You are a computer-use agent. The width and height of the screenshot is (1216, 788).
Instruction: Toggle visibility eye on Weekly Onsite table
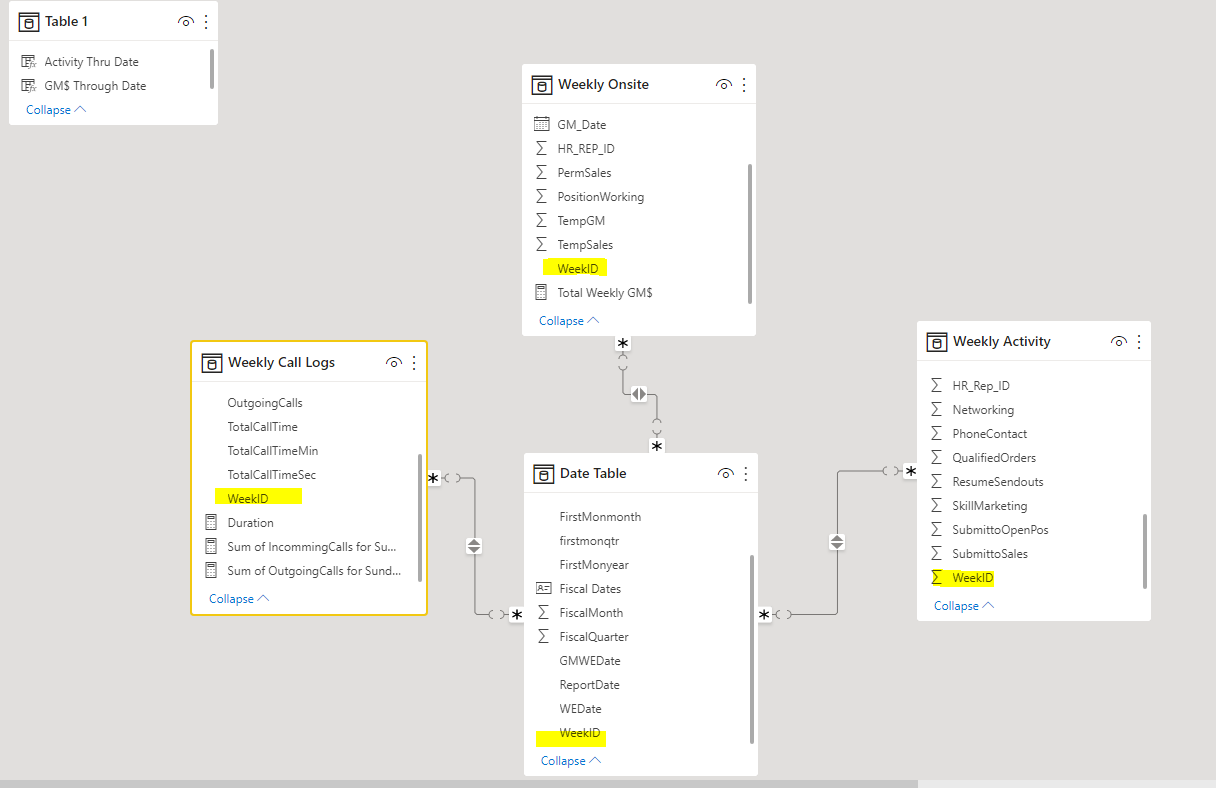pos(724,85)
